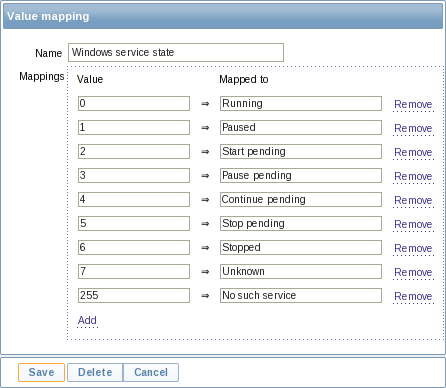Viewport: 446px width, 388px height.
Task: Click the 'Pause pending' mapped-to field
Action: tap(301, 175)
